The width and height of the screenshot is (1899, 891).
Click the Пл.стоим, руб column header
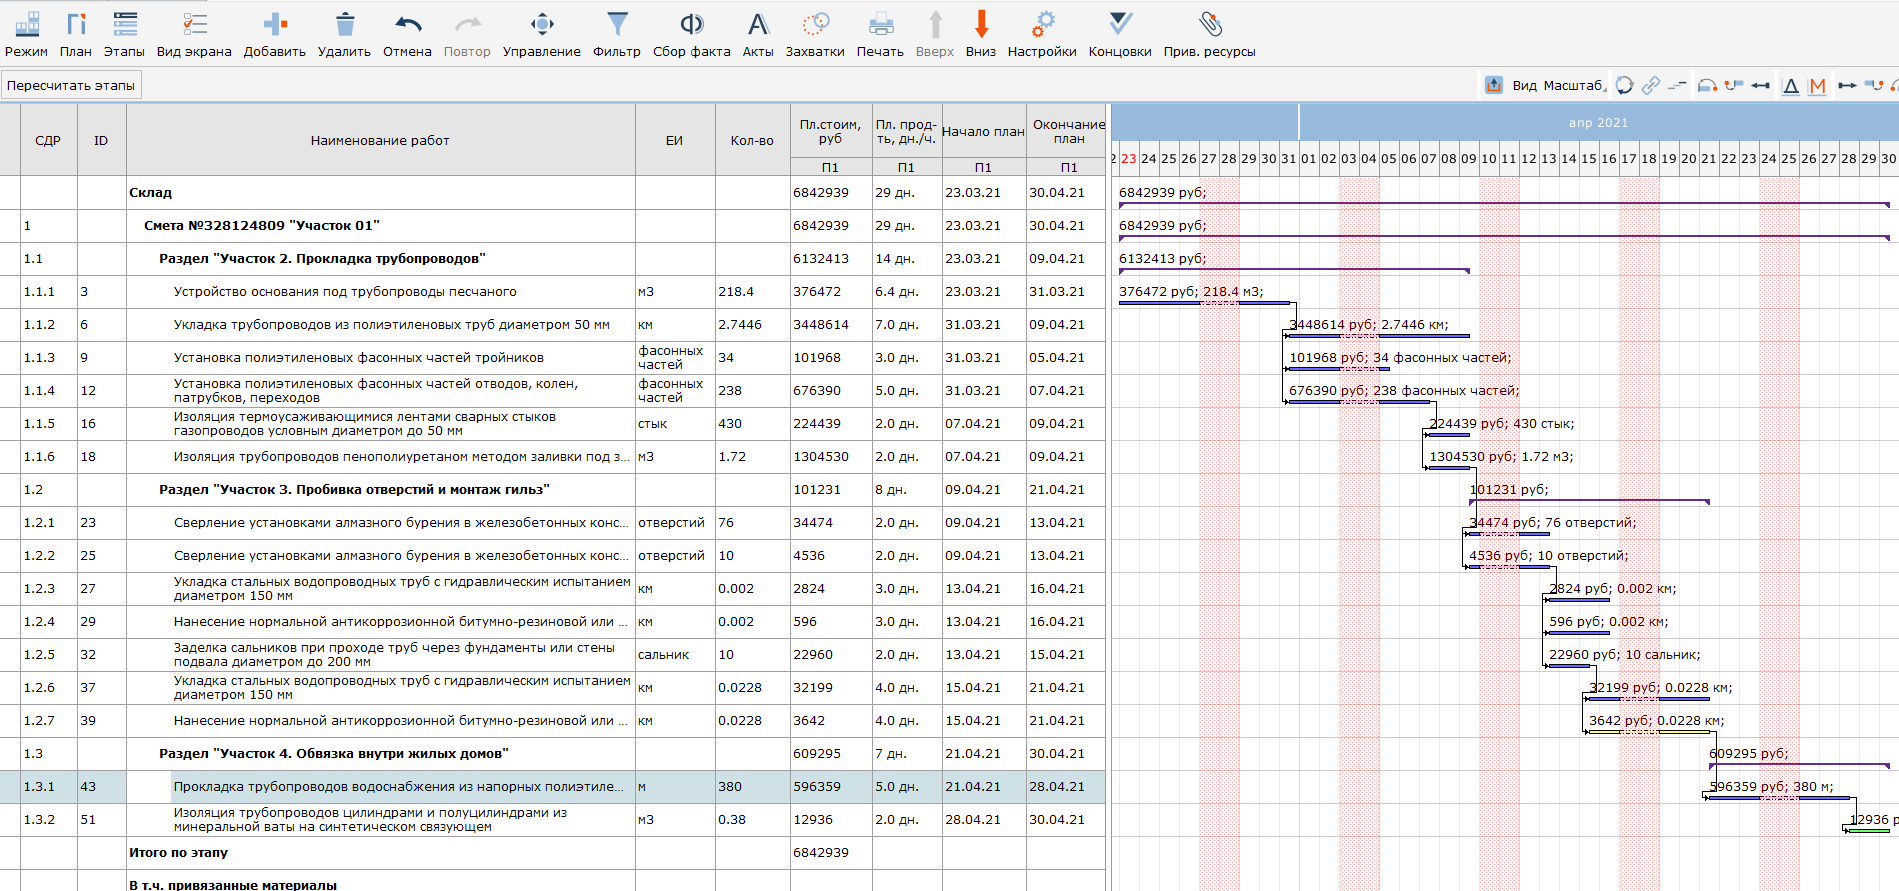point(830,131)
